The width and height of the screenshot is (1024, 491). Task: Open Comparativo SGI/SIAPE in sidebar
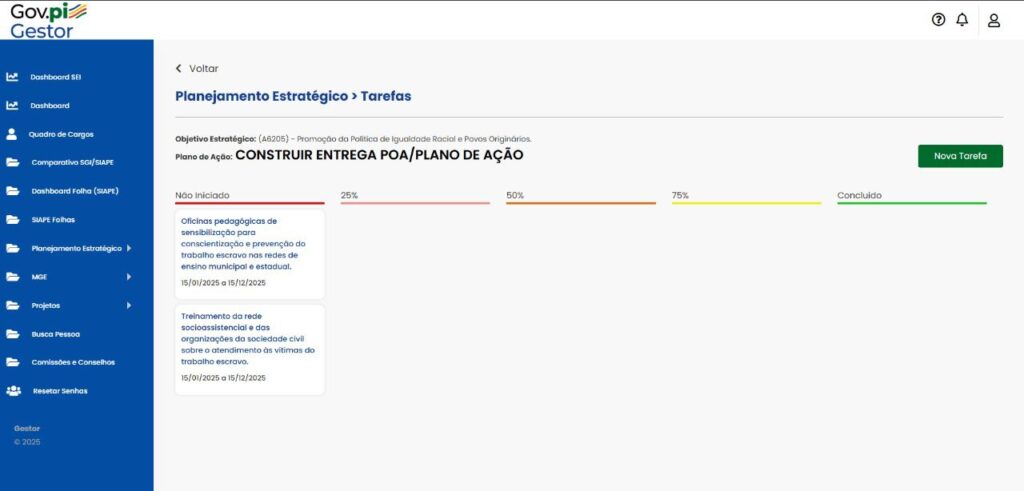pos(72,163)
